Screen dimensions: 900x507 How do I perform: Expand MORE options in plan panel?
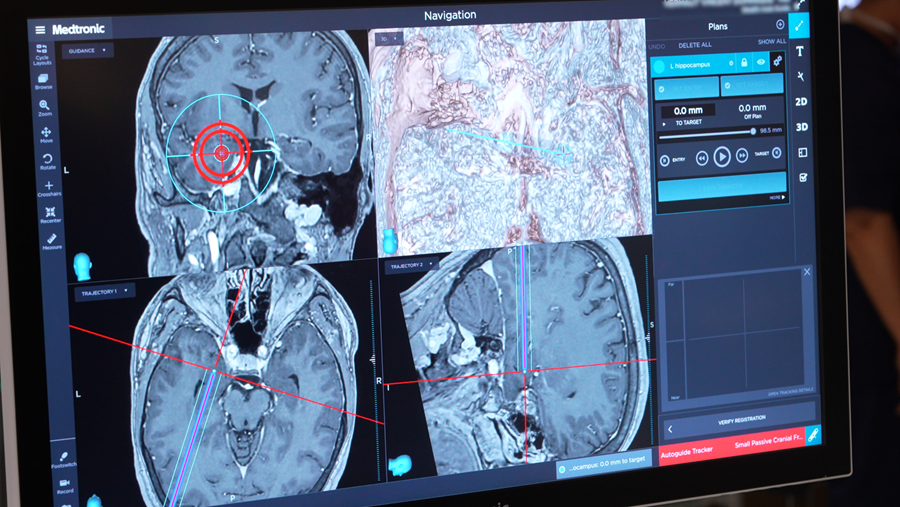point(777,197)
